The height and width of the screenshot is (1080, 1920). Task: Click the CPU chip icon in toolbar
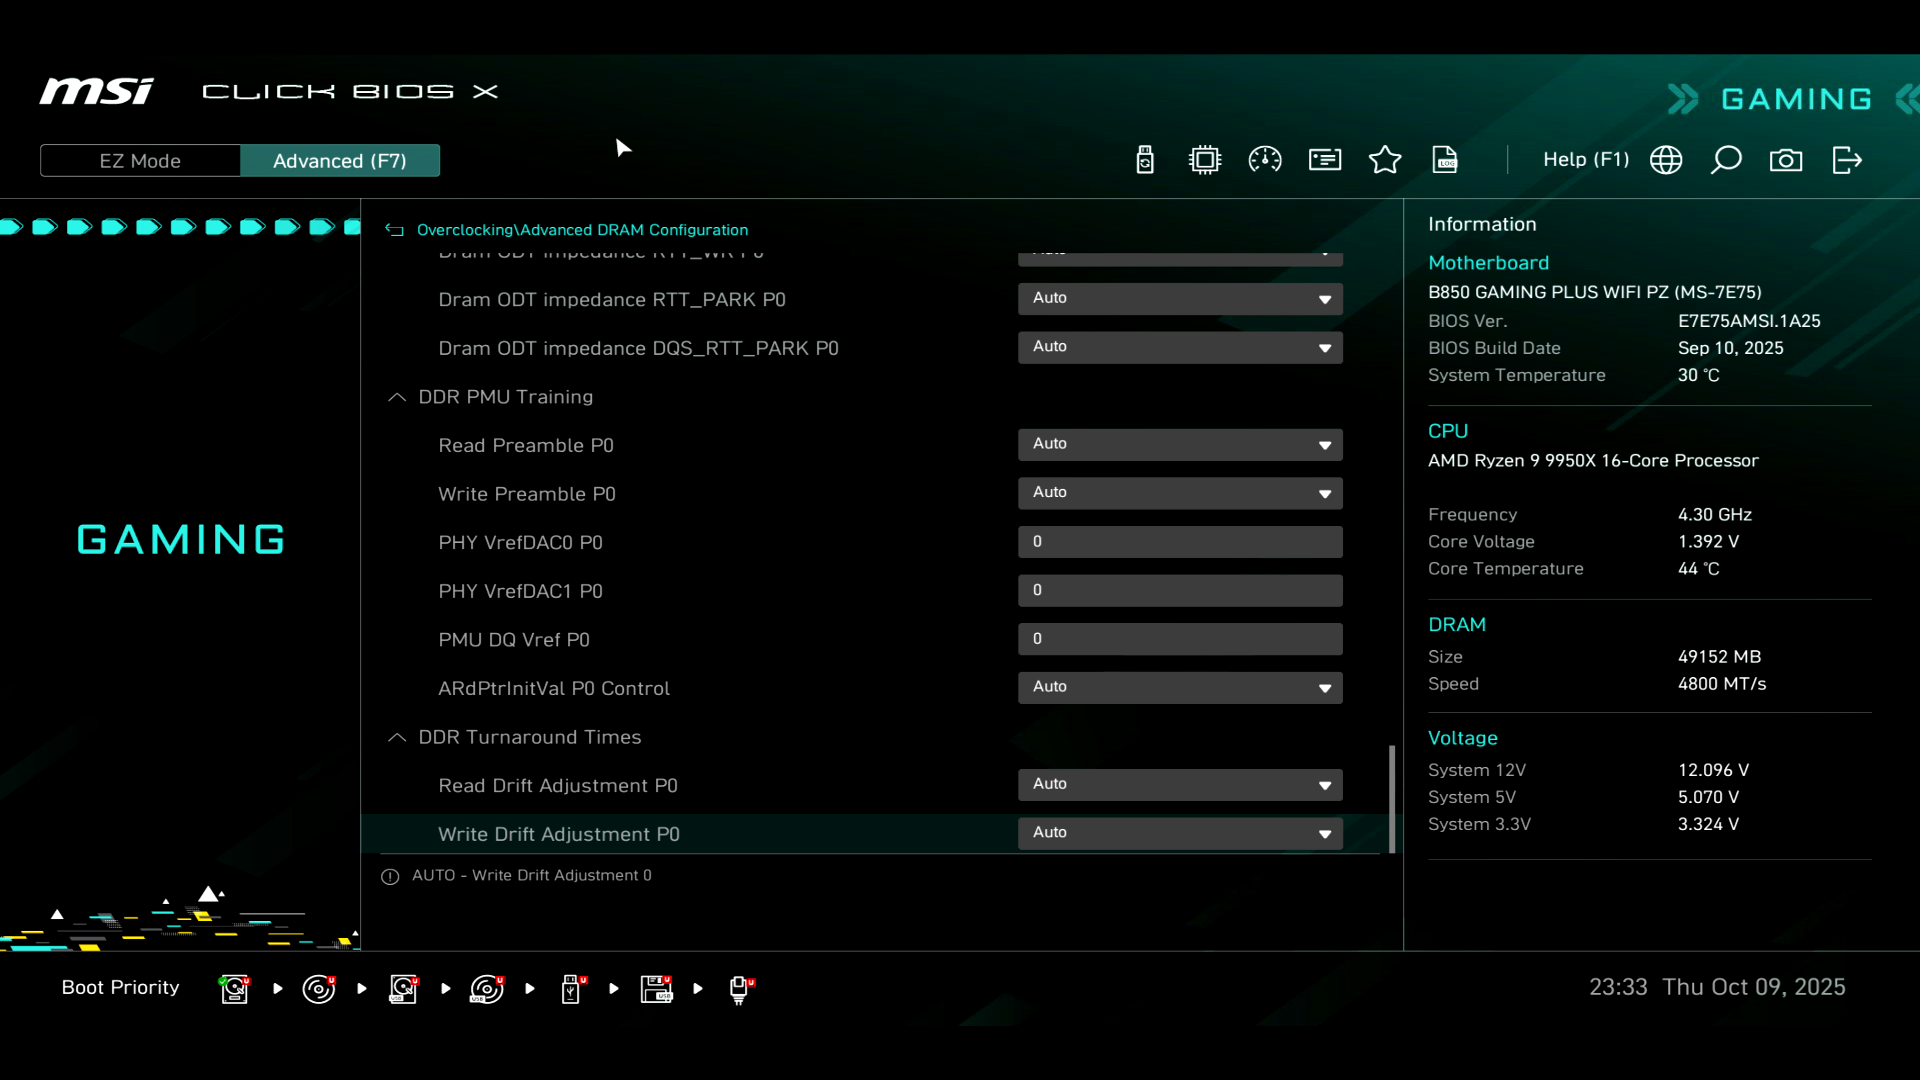click(x=1205, y=160)
